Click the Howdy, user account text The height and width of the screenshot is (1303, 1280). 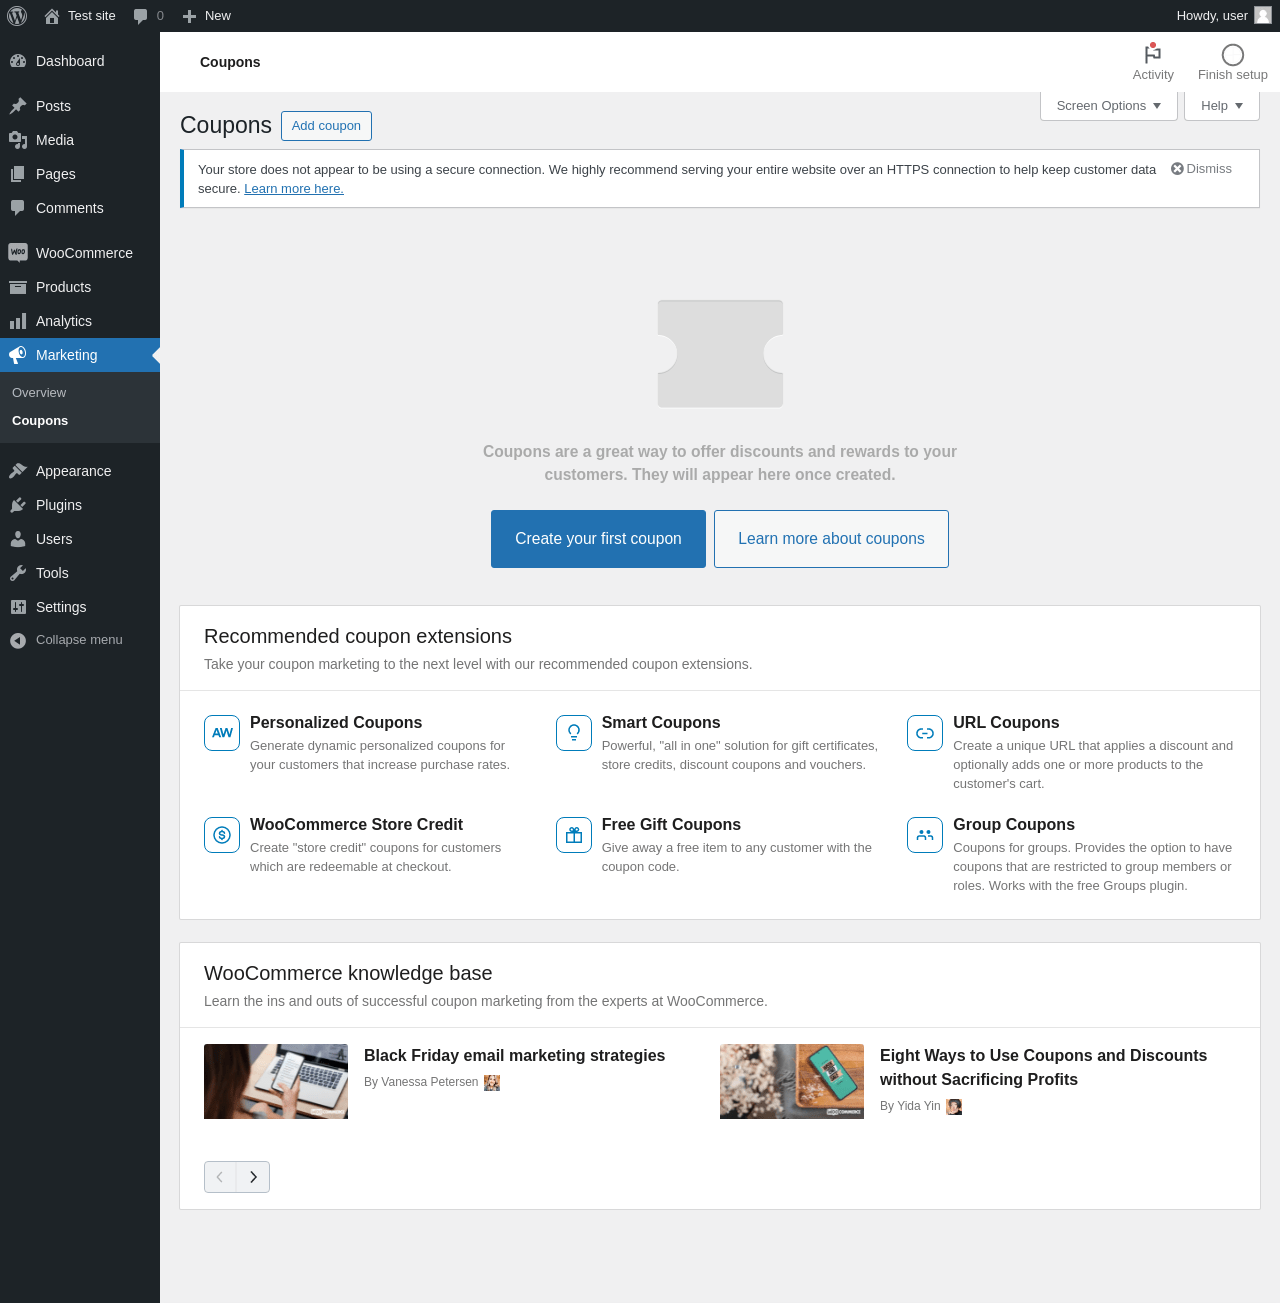coord(1212,16)
